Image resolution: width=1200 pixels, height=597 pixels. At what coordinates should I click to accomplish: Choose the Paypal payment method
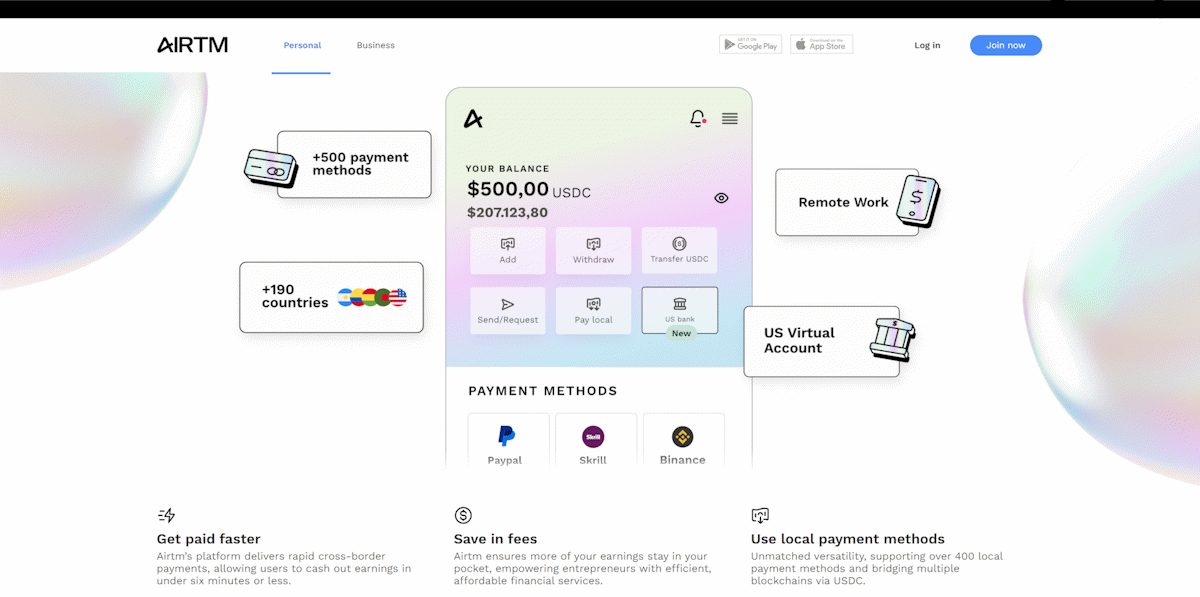tap(508, 440)
